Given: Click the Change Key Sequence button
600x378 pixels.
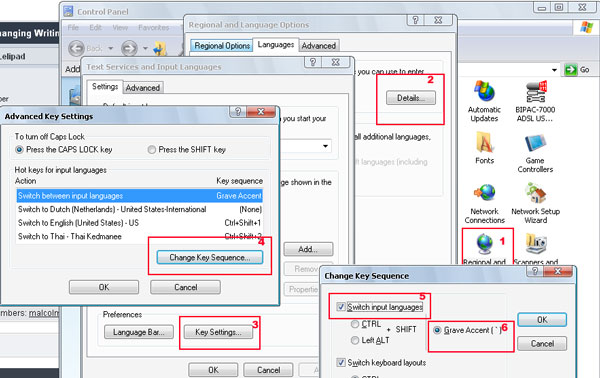Looking at the screenshot, I should click(210, 257).
